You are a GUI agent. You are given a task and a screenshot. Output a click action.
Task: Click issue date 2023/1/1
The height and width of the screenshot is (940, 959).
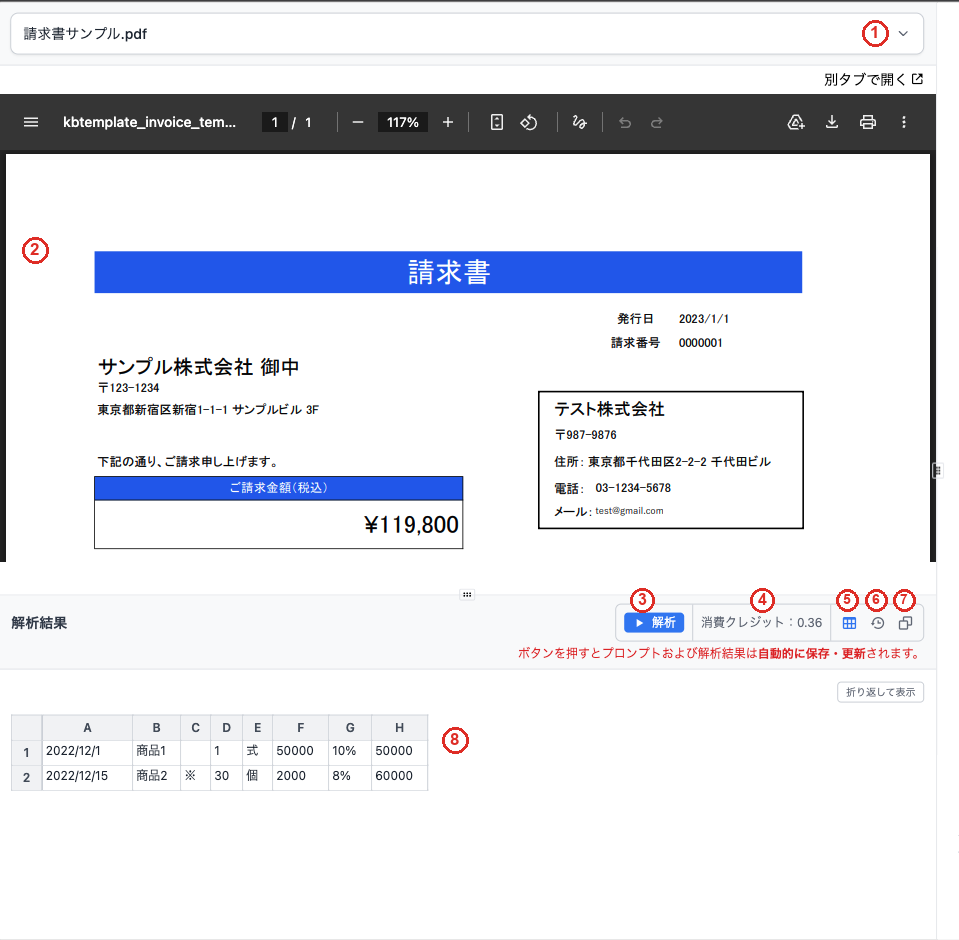click(703, 319)
